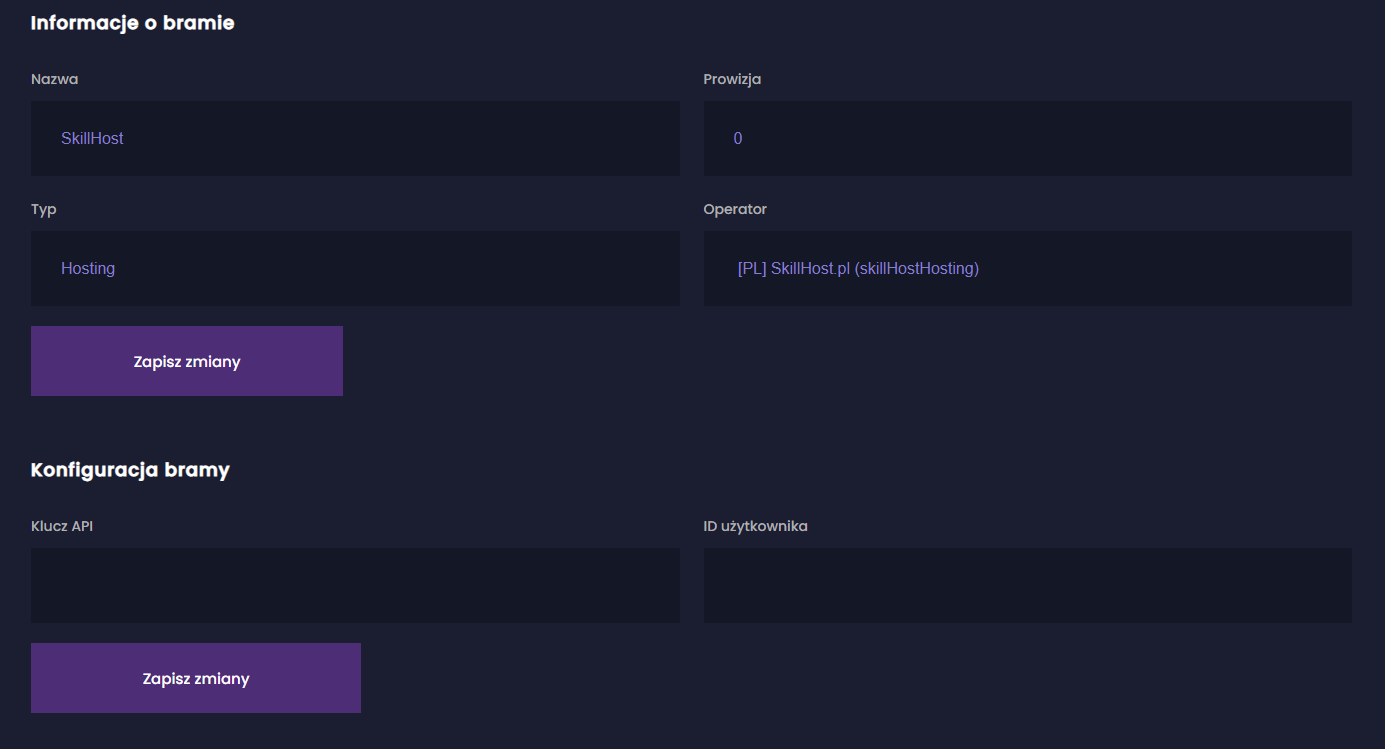This screenshot has width=1385, height=749.
Task: Click the ID użytkownika label
Action: (x=755, y=526)
